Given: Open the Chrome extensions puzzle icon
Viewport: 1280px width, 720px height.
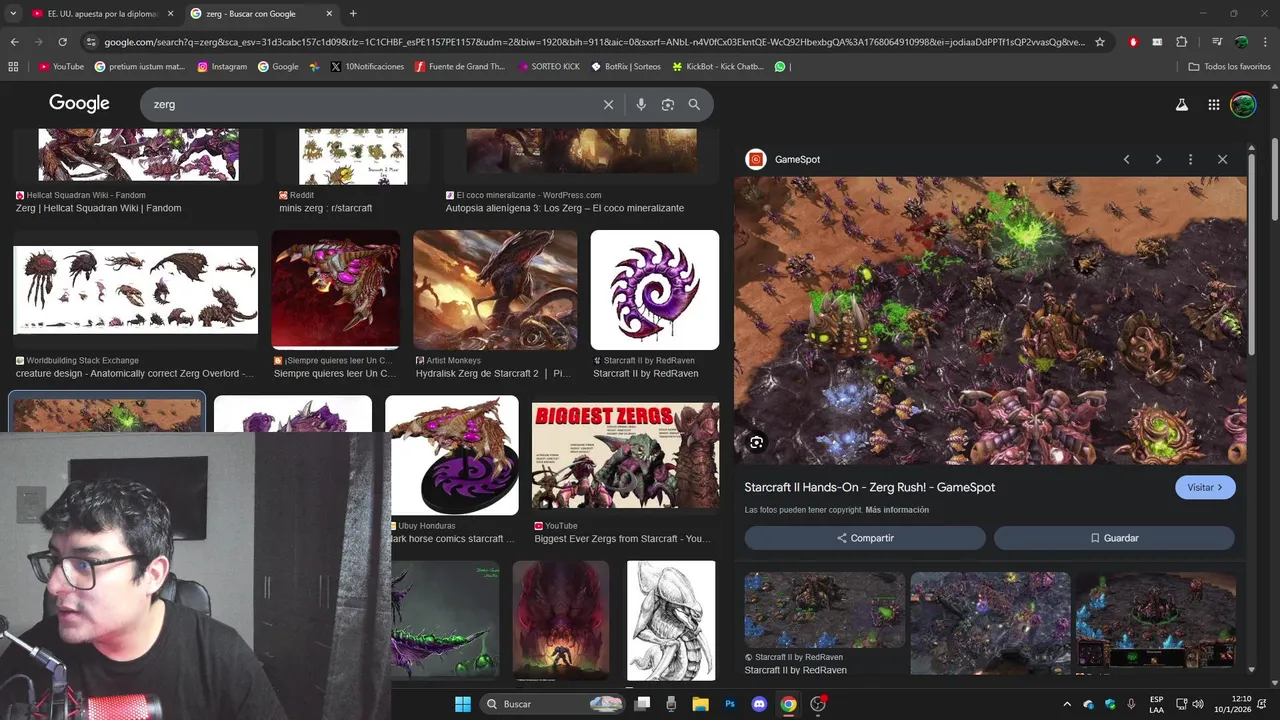Looking at the screenshot, I should [1181, 42].
